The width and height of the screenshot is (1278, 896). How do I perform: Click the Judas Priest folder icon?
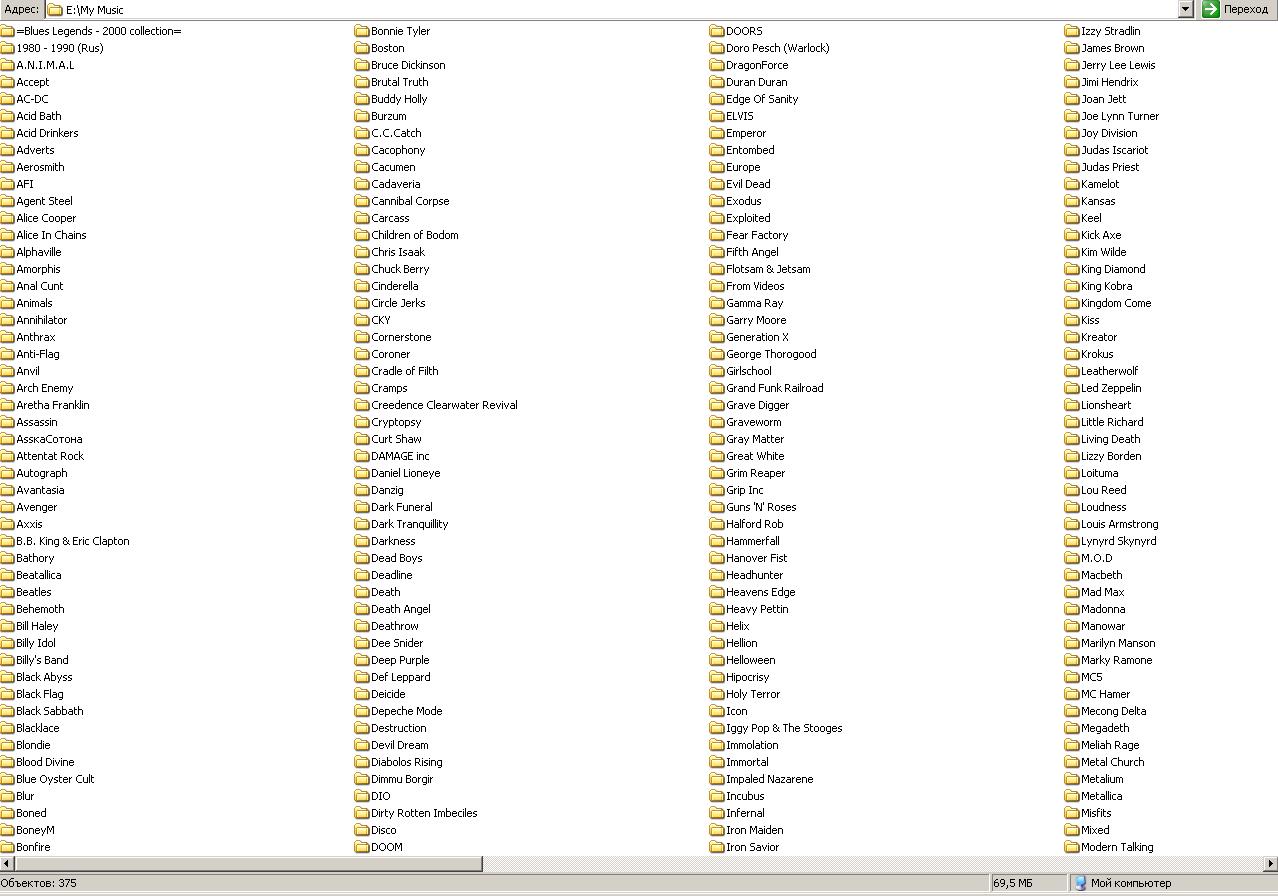(1072, 167)
